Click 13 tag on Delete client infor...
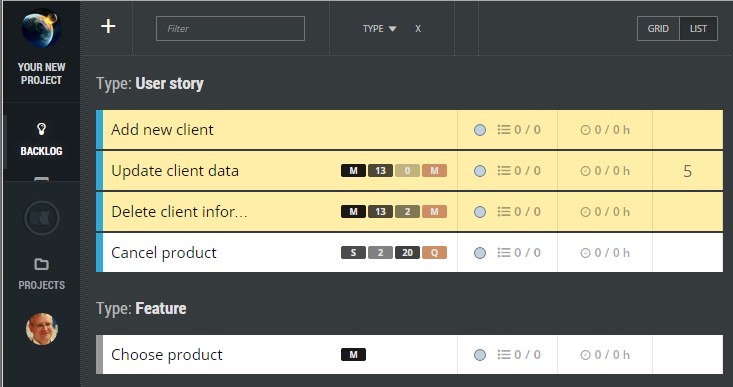 pos(381,212)
